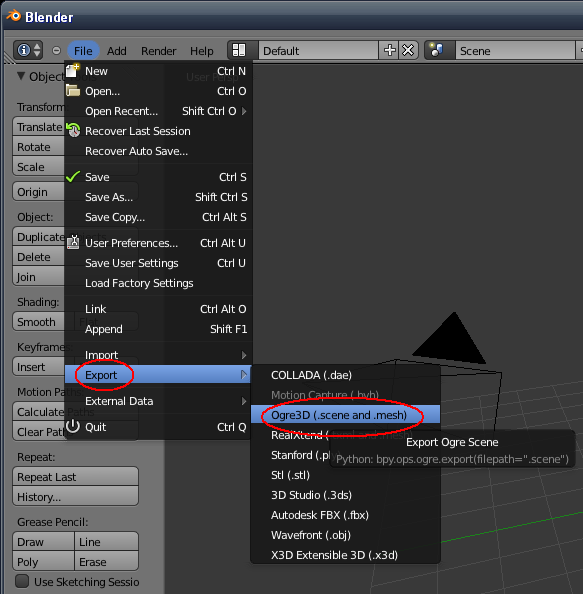Click the Link menu entry

tap(158, 309)
